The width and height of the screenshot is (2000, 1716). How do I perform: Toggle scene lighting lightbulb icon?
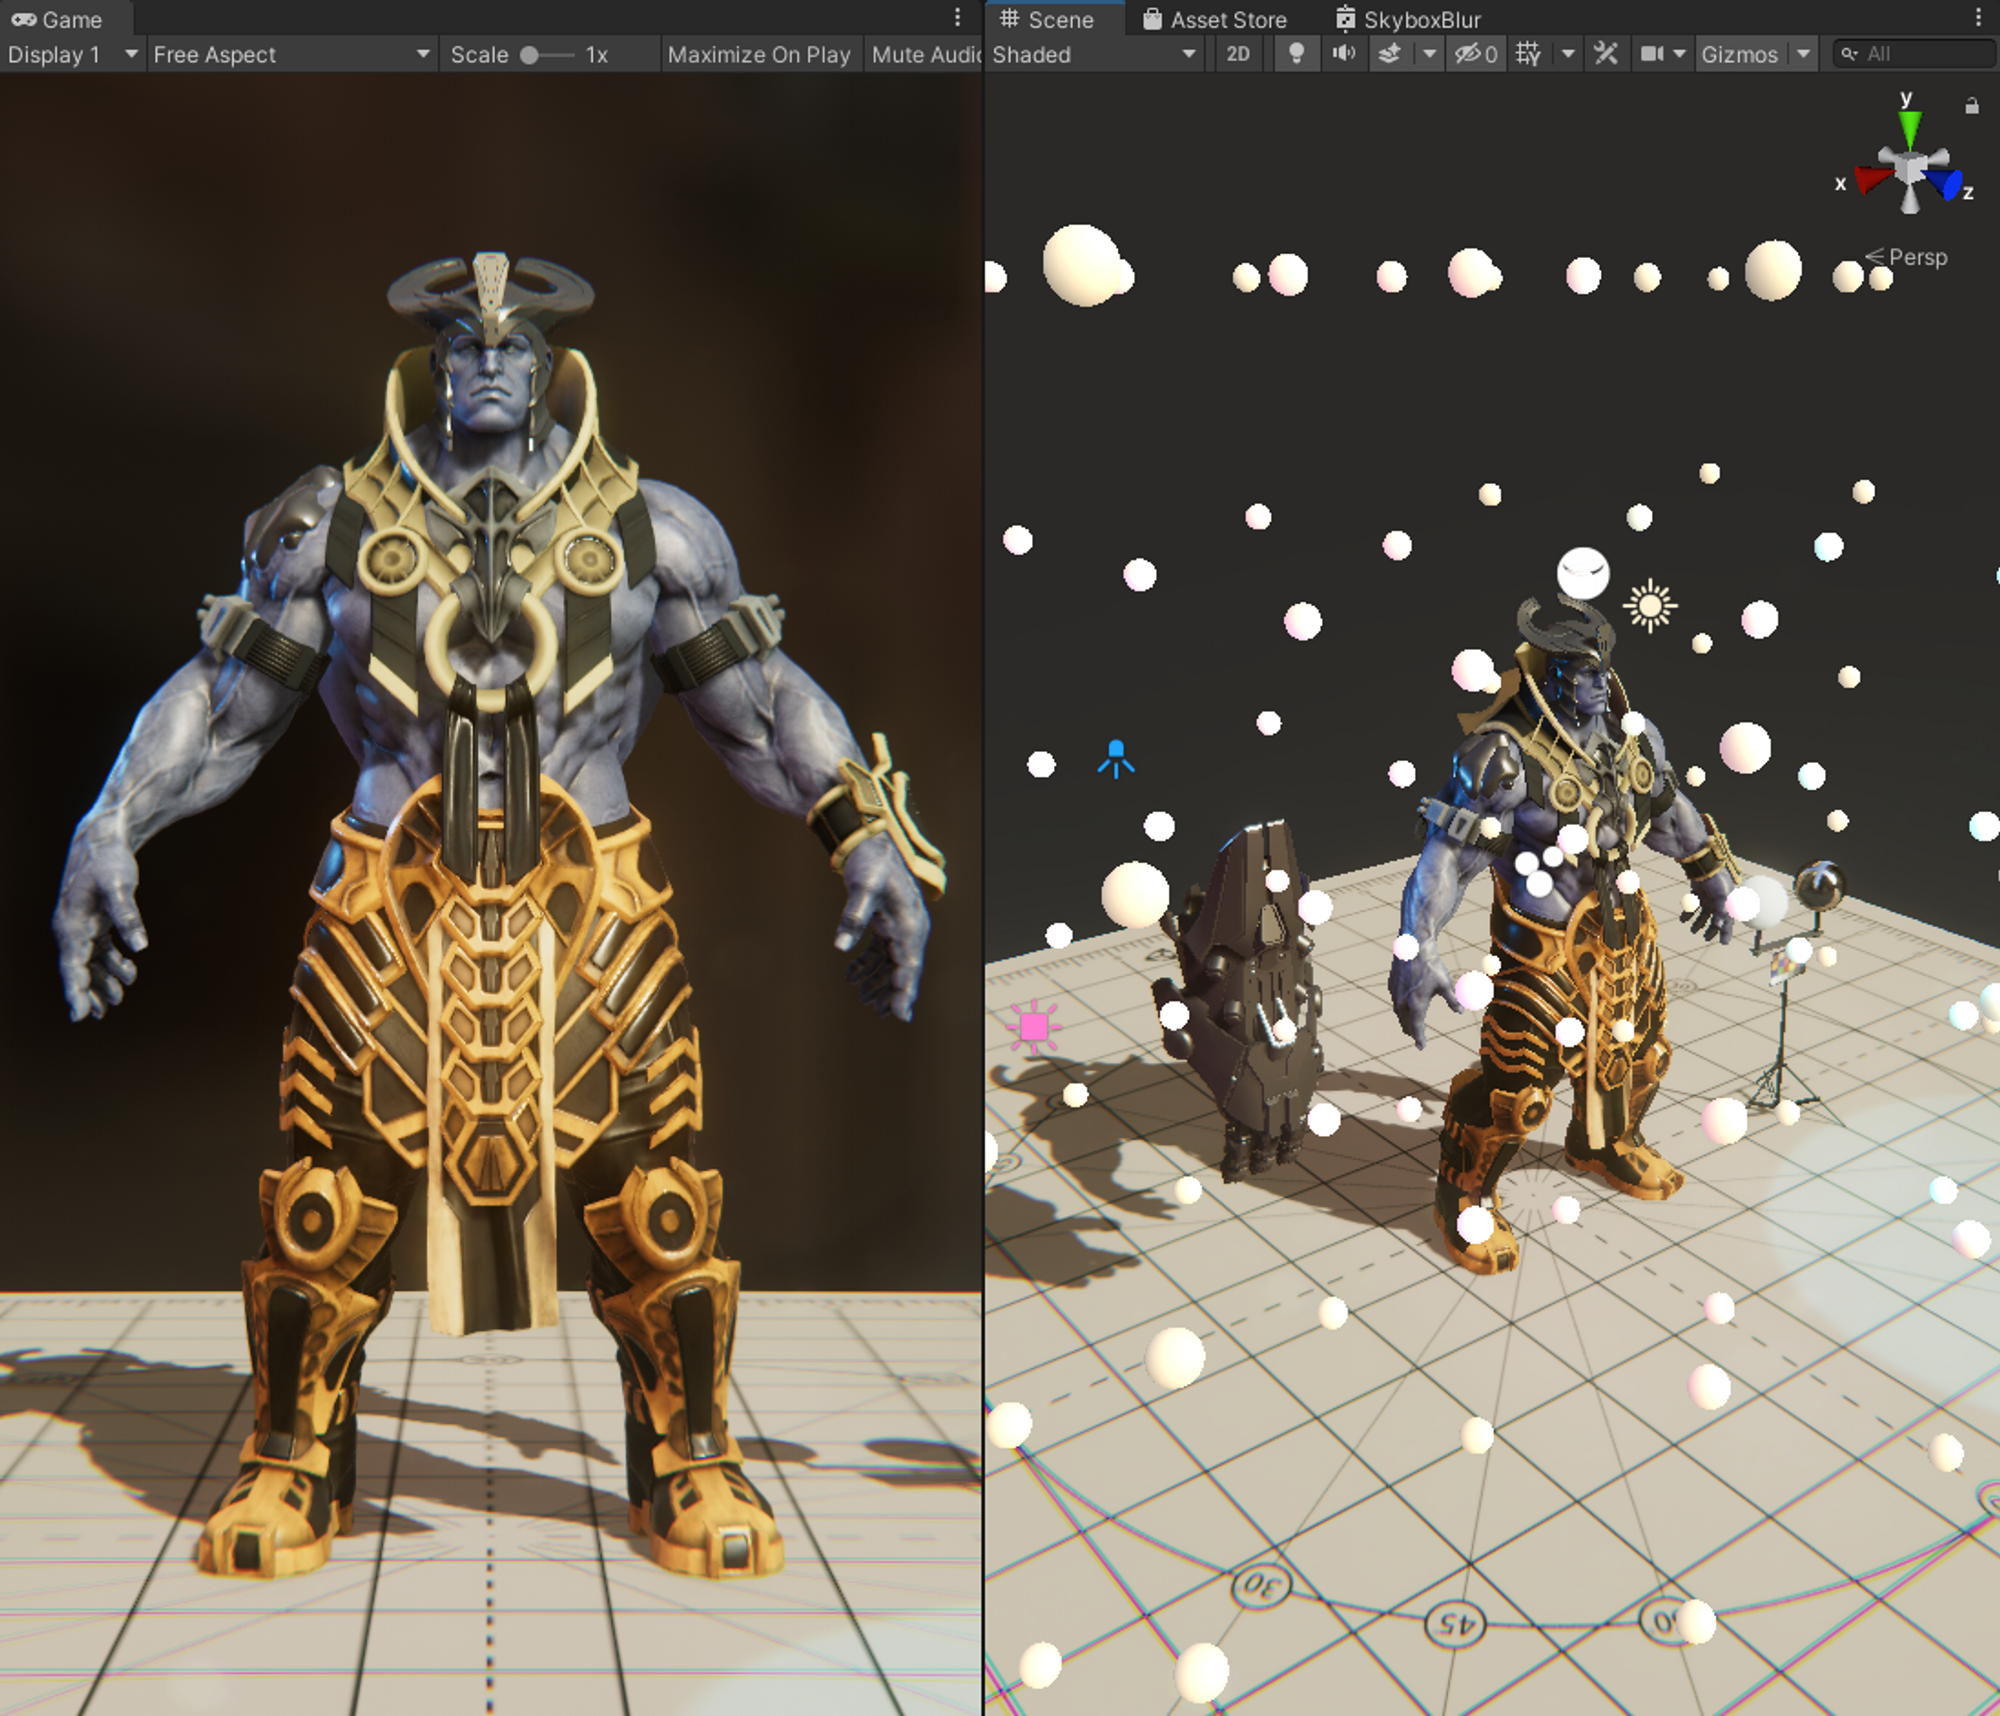(x=1296, y=54)
